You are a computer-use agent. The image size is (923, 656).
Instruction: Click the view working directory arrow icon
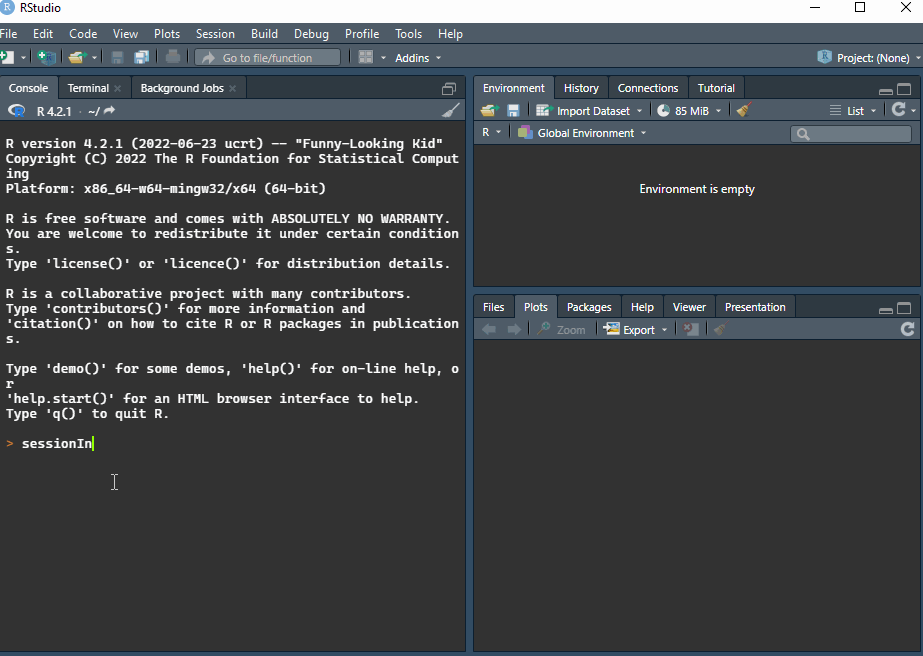click(109, 110)
